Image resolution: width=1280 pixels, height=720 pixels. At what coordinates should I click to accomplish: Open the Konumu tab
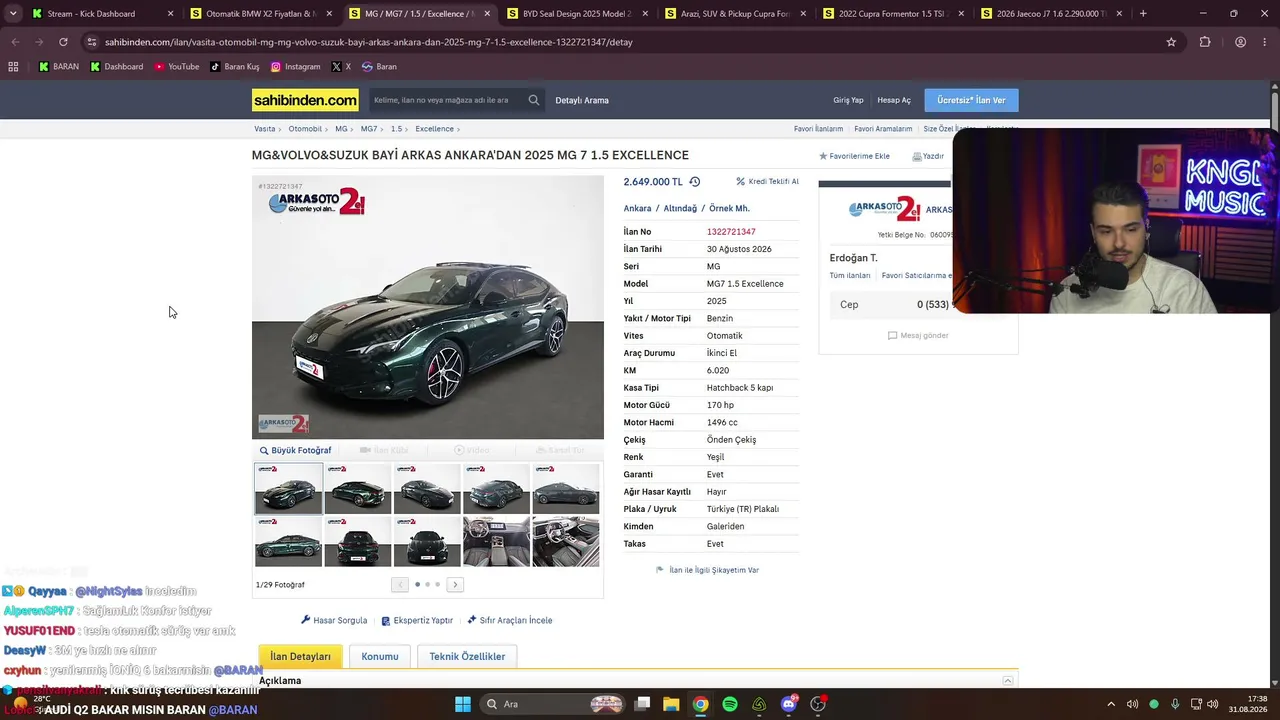[380, 657]
